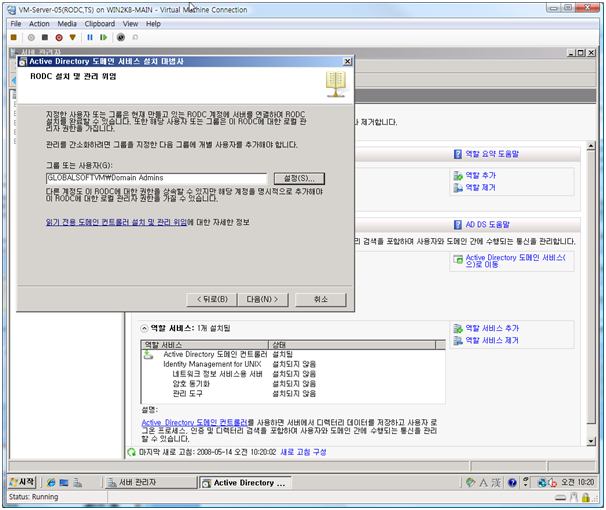Click the orange Save state toolbar icon
The height and width of the screenshot is (510, 606).
(x=73, y=37)
